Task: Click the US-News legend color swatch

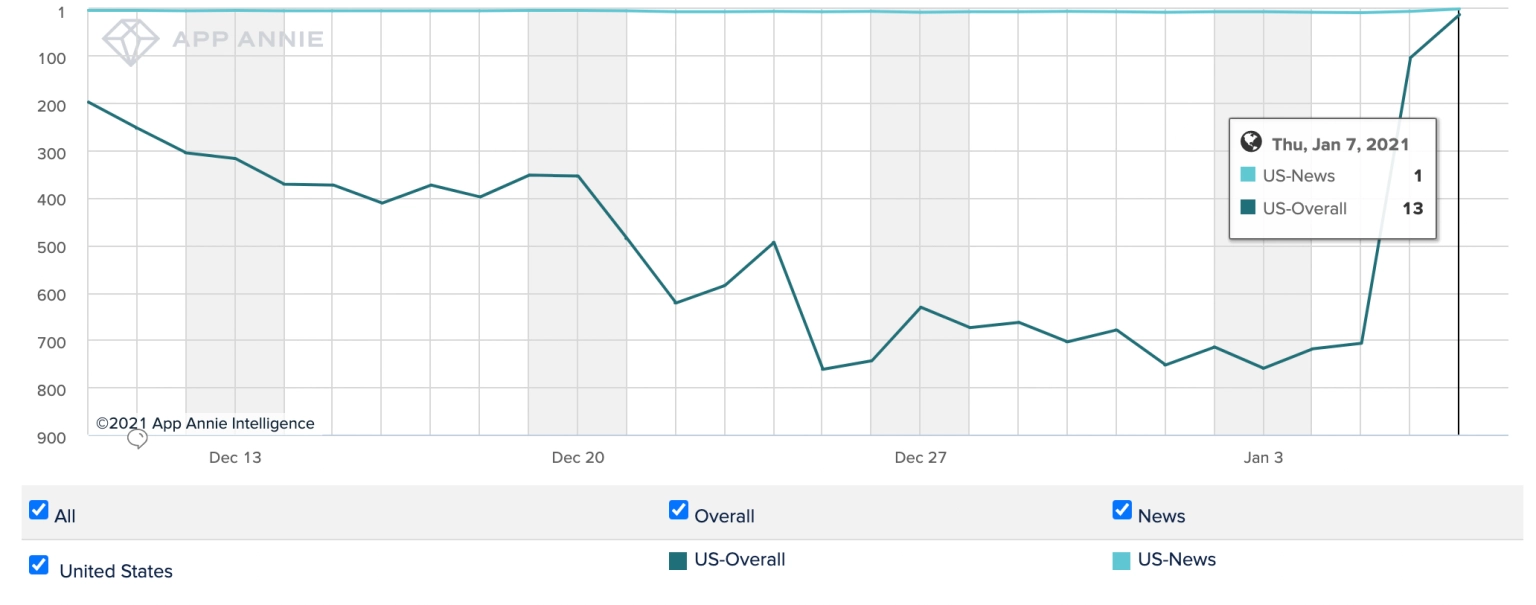Action: [x=1122, y=561]
